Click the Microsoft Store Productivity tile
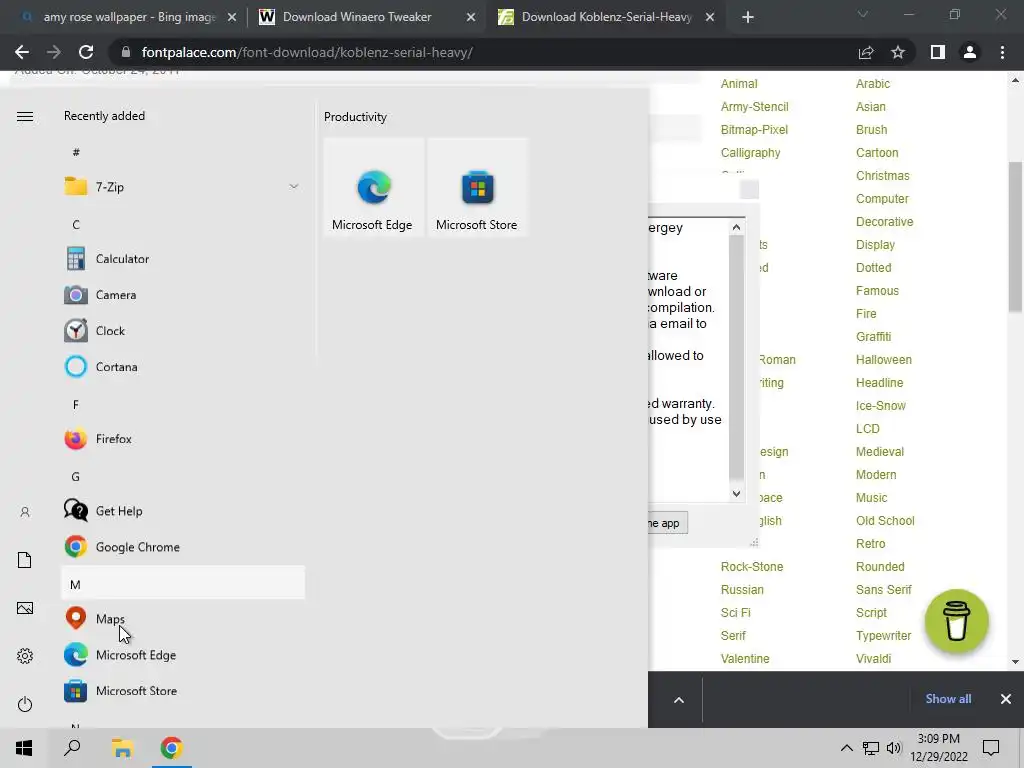This screenshot has width=1024, height=768. [477, 187]
